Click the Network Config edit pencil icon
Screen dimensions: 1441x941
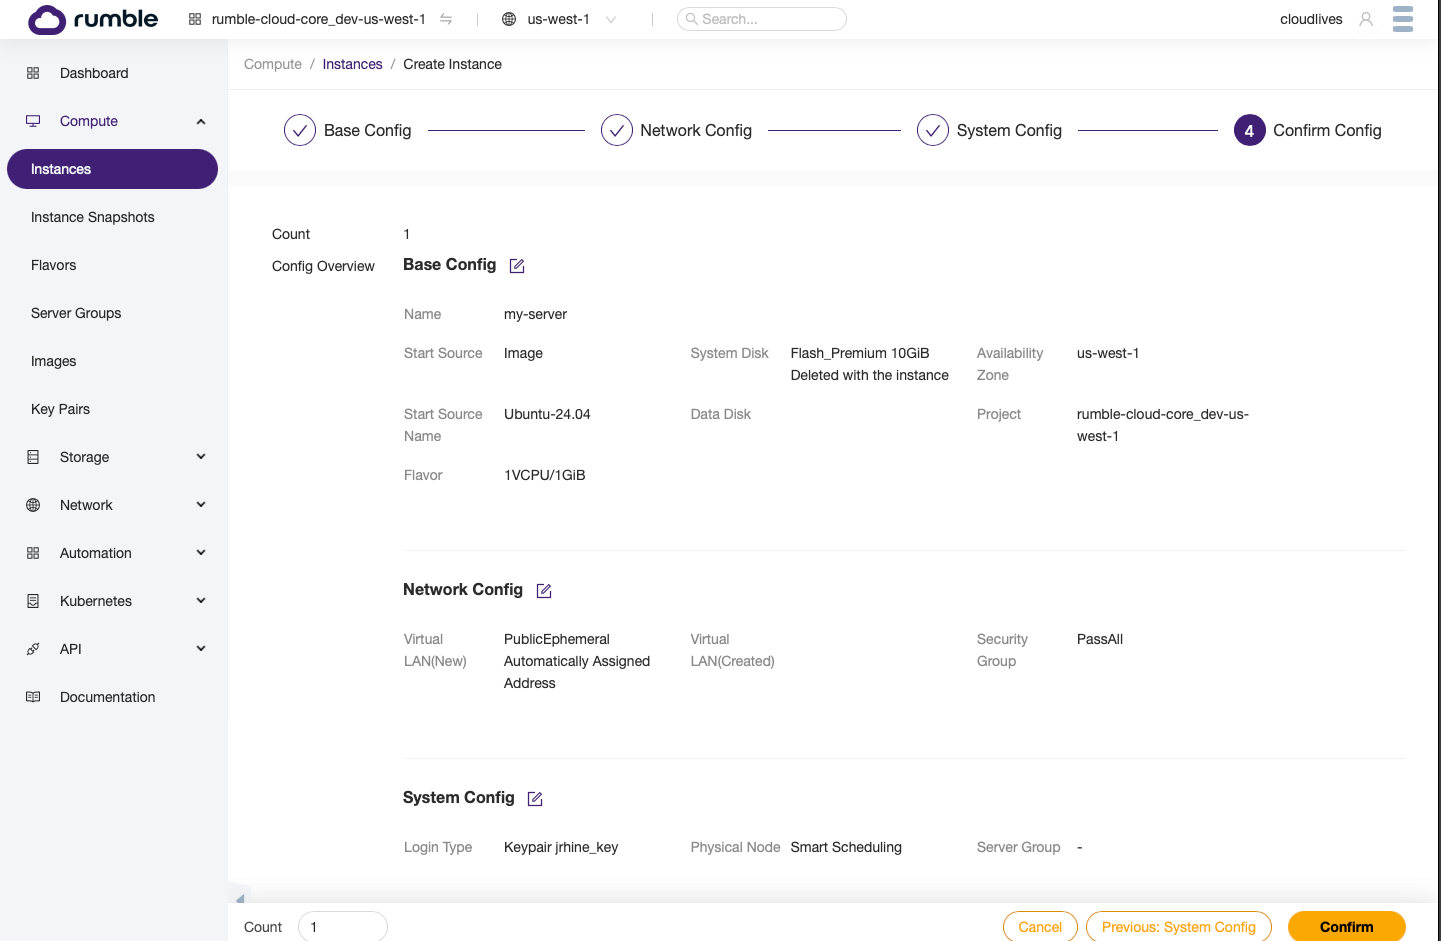(544, 591)
